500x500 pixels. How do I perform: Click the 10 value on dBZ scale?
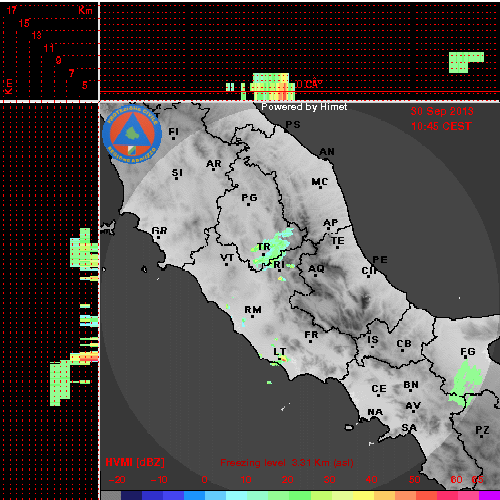coord(246,480)
